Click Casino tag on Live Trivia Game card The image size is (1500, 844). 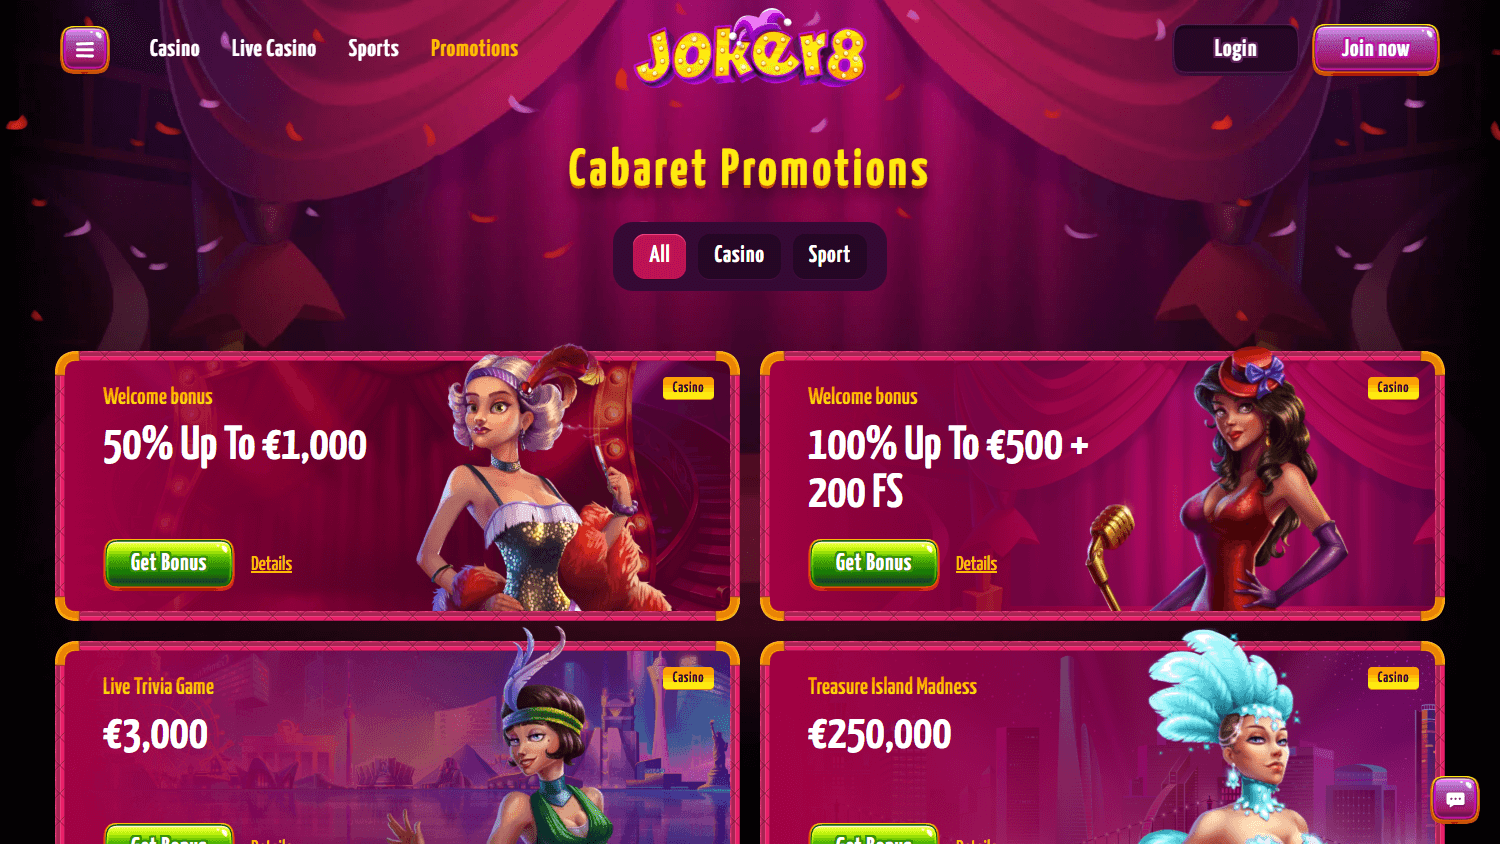click(688, 678)
